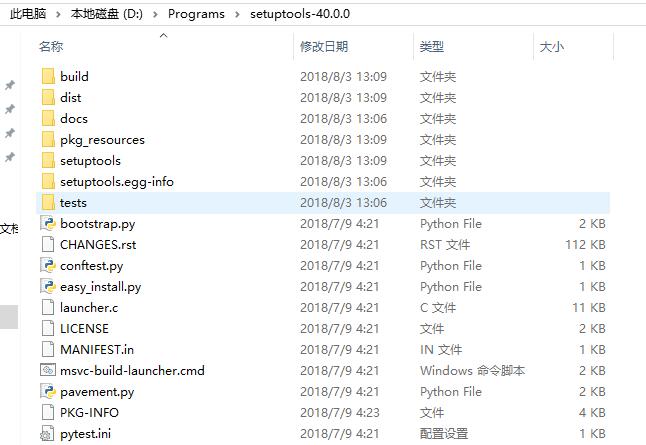Select conftest.py file name

pyautogui.click(x=91, y=266)
